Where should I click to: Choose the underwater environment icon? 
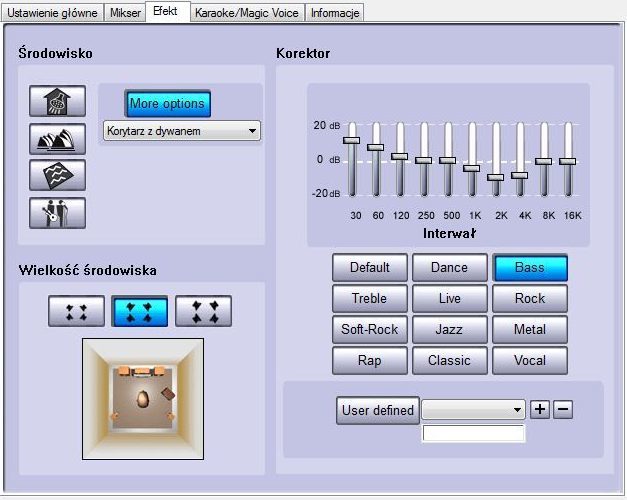tap(57, 175)
